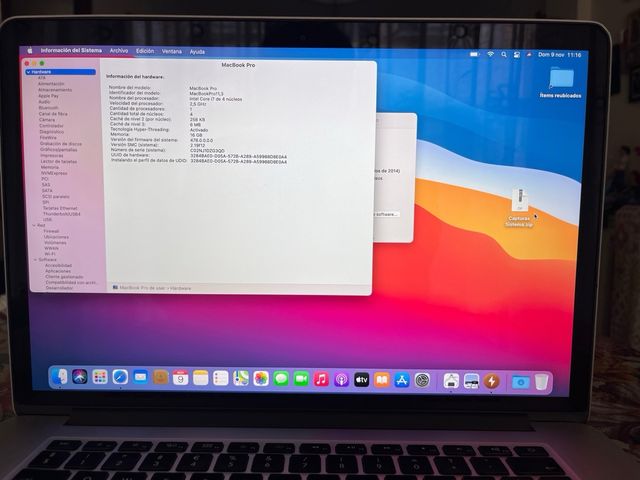640x480 pixels.
Task: Select Accesibilidad under Software
Action: click(x=58, y=265)
